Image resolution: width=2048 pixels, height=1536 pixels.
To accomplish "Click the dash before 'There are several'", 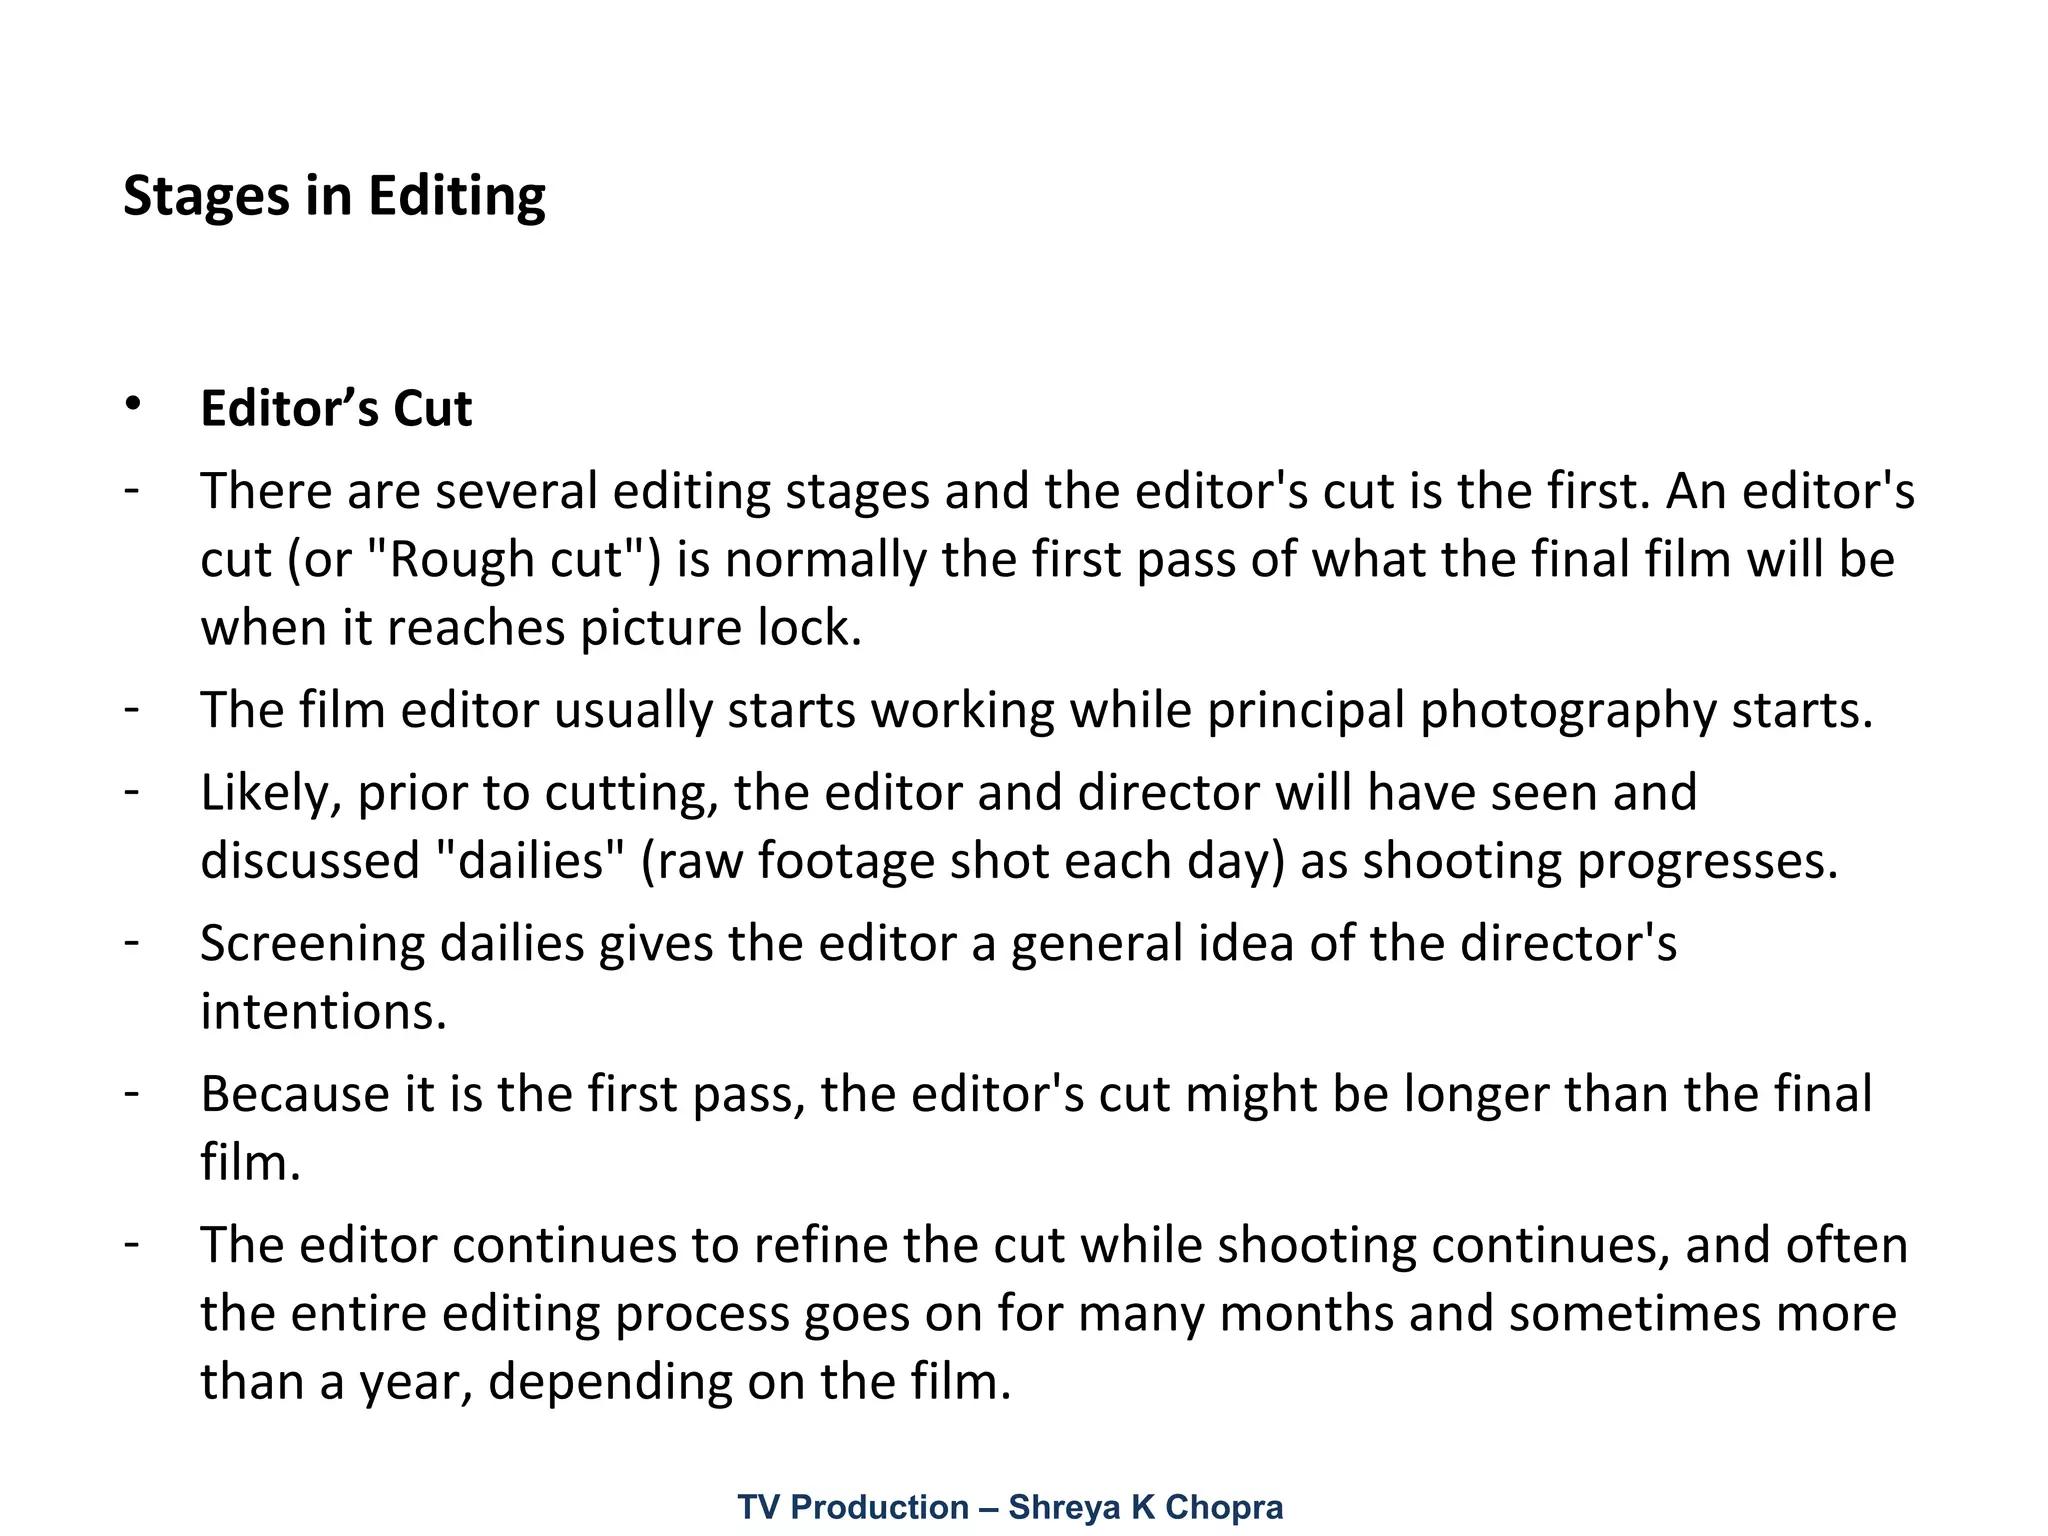I will (x=131, y=491).
